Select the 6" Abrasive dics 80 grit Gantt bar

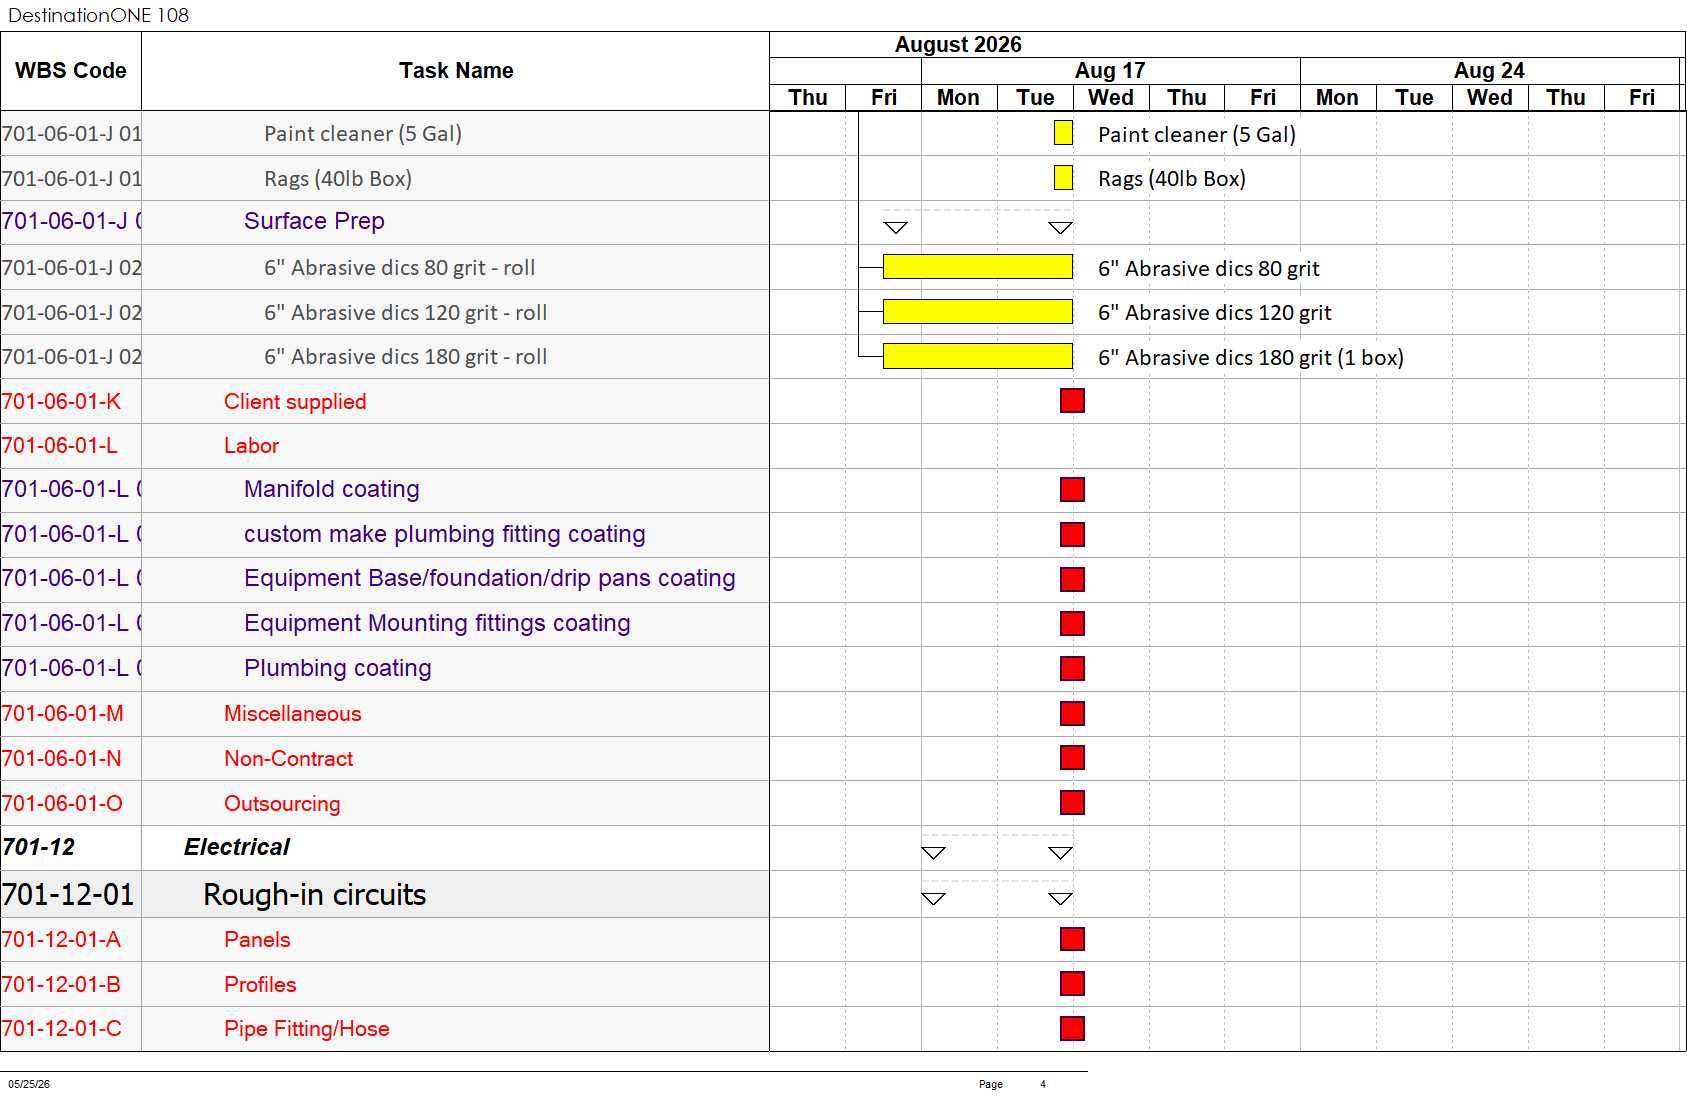(x=977, y=267)
